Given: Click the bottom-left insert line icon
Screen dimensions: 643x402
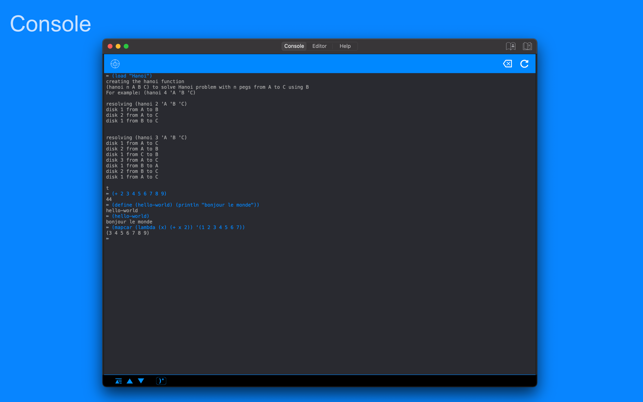Looking at the screenshot, I should click(x=118, y=381).
